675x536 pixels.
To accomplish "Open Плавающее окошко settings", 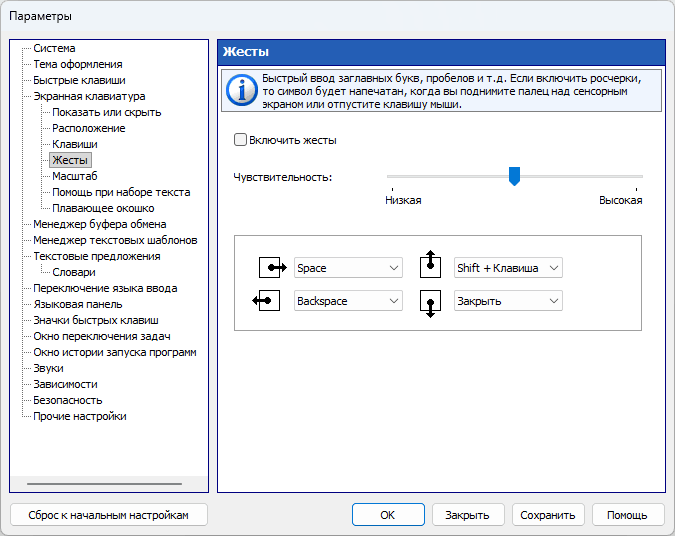I will [103, 208].
